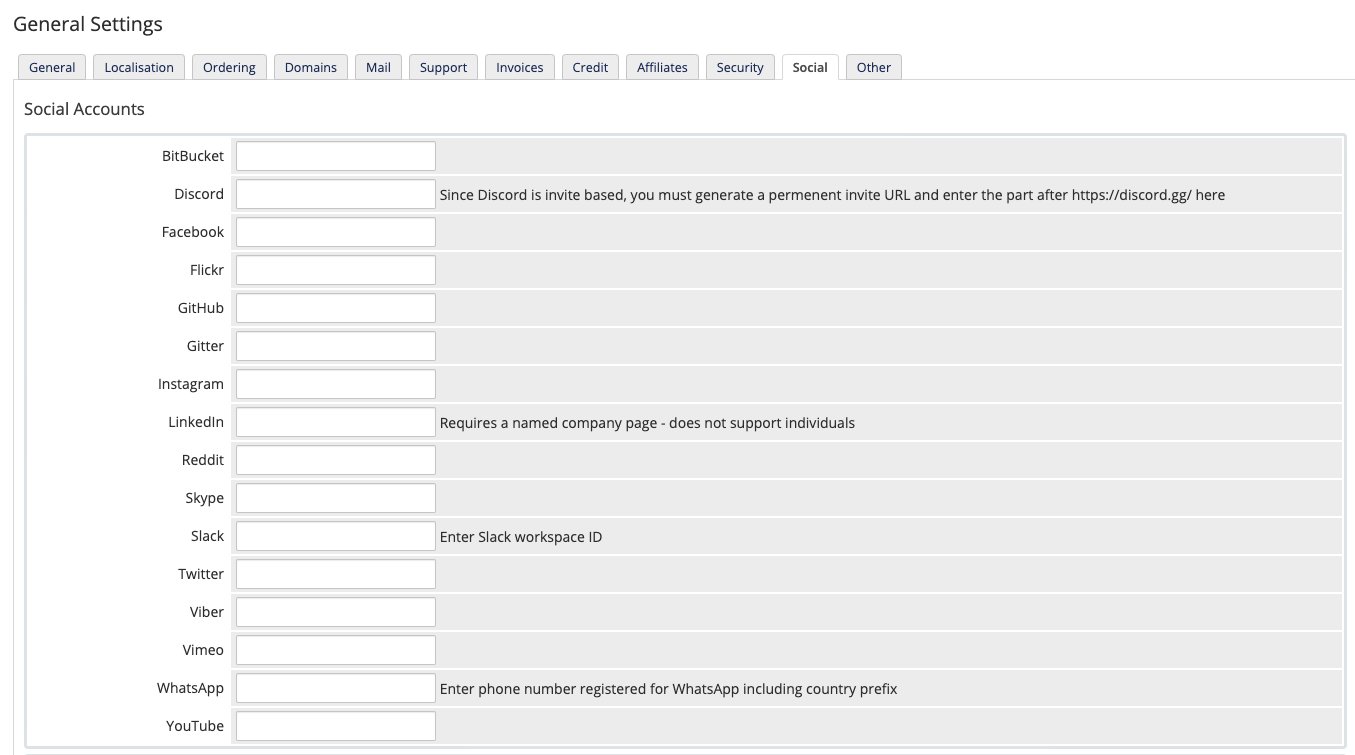Screen dimensions: 1355x755
Task: Select the Social tab
Action: [810, 67]
